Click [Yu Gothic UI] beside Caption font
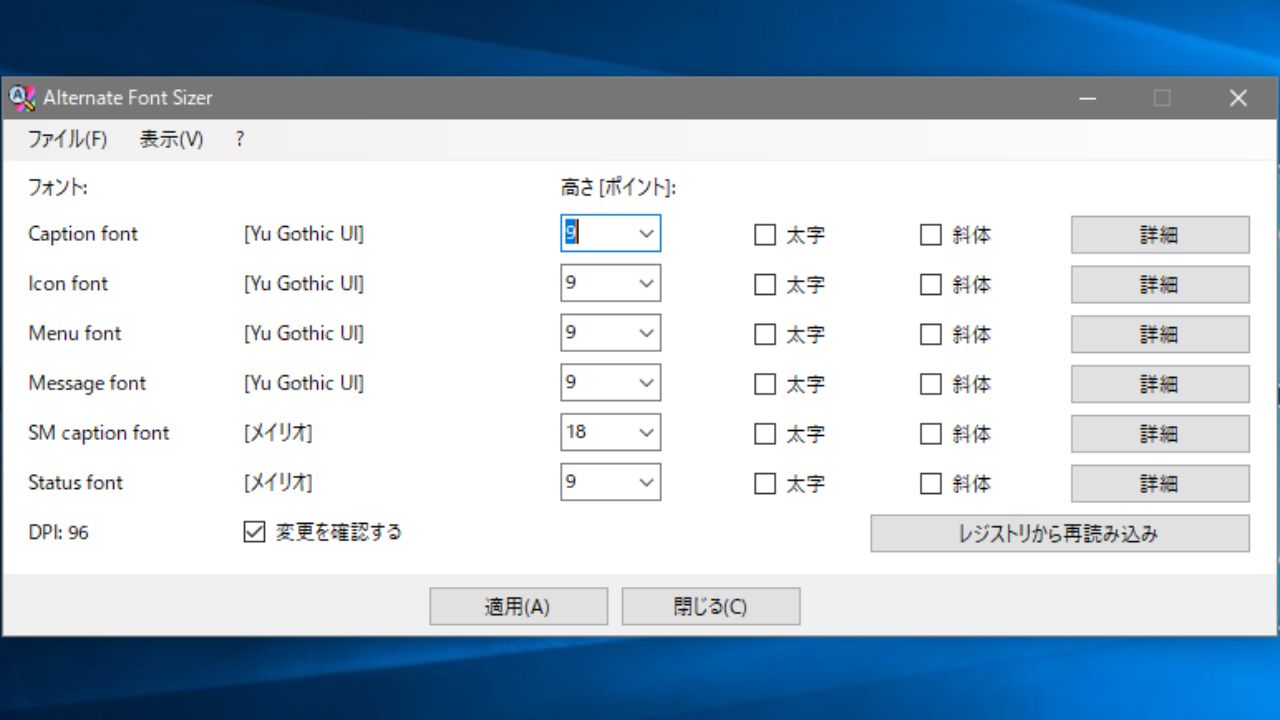 pos(304,234)
